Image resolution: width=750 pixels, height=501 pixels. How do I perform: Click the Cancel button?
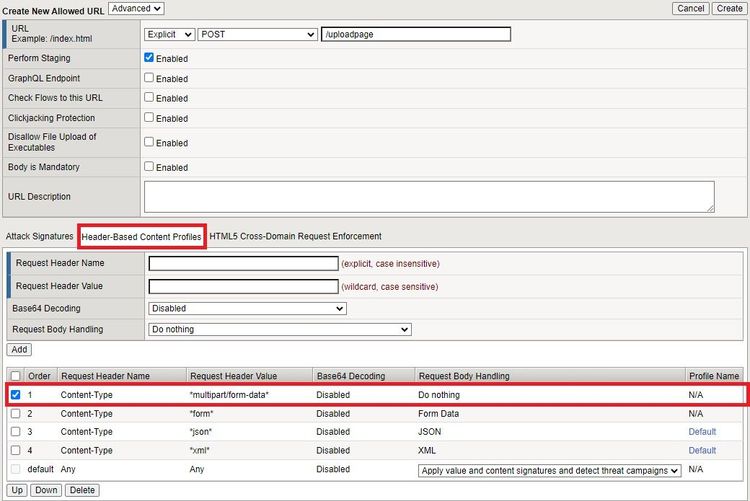click(691, 8)
